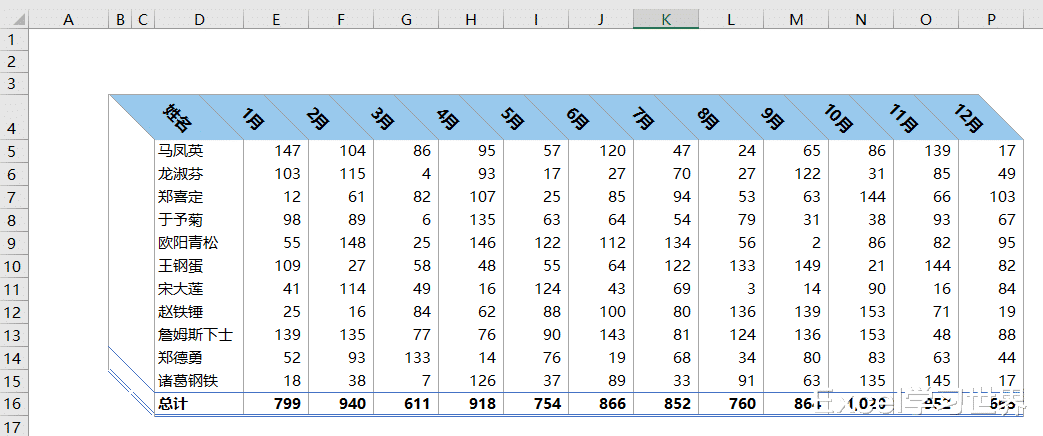Select column P header
1043x436 pixels.
point(991,20)
